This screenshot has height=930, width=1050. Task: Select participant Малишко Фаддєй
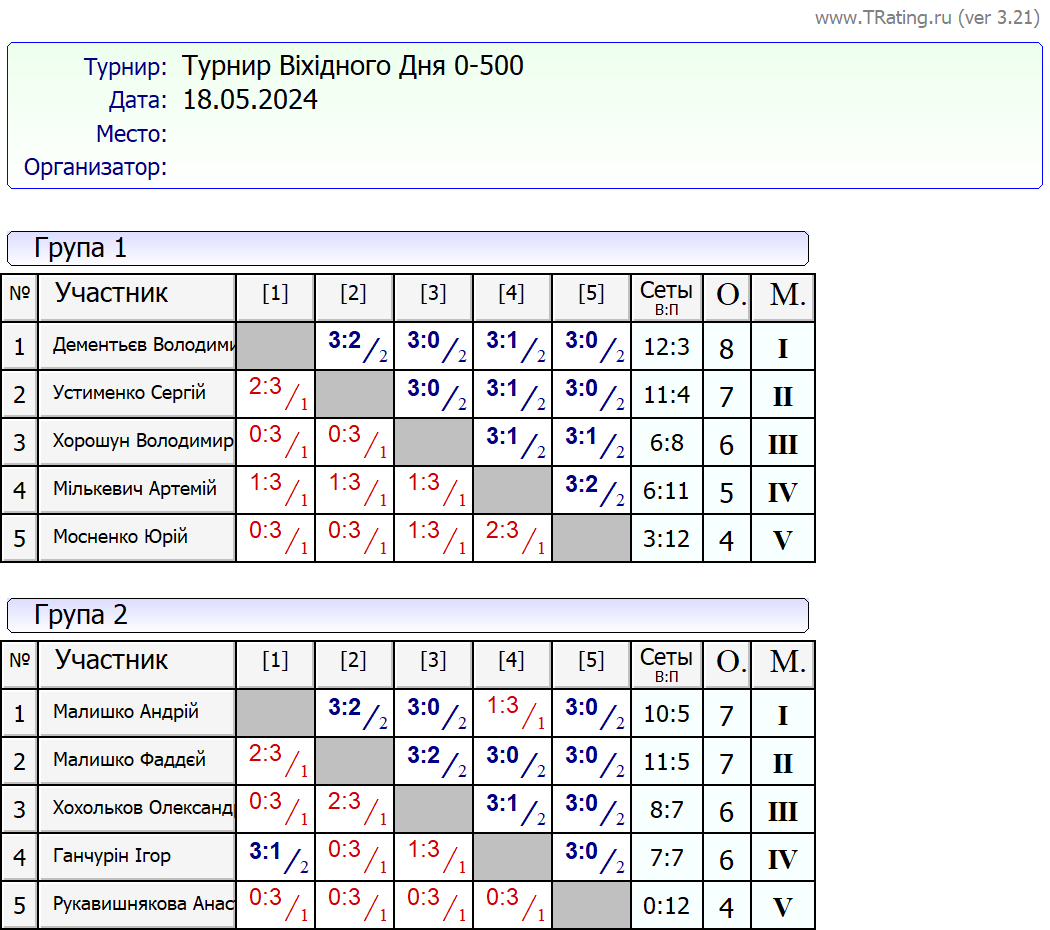(129, 760)
